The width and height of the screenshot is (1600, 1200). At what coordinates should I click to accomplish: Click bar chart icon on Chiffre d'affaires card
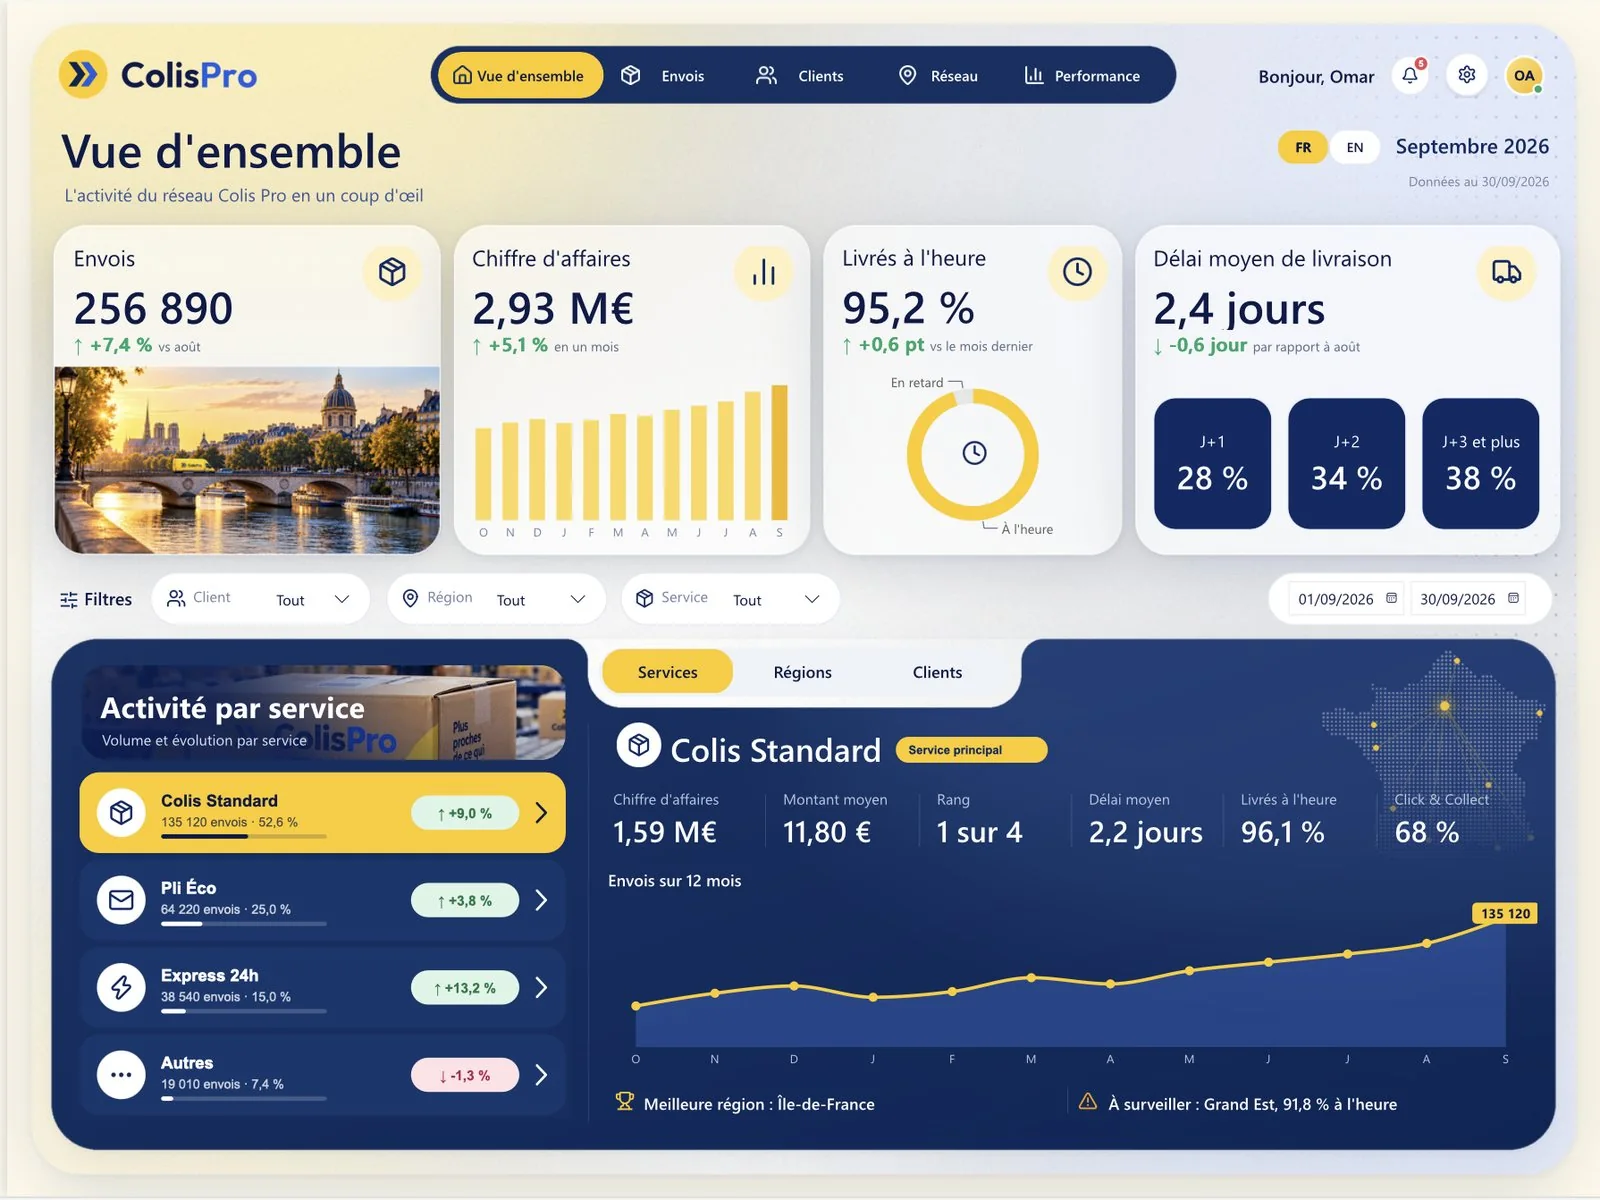[764, 271]
